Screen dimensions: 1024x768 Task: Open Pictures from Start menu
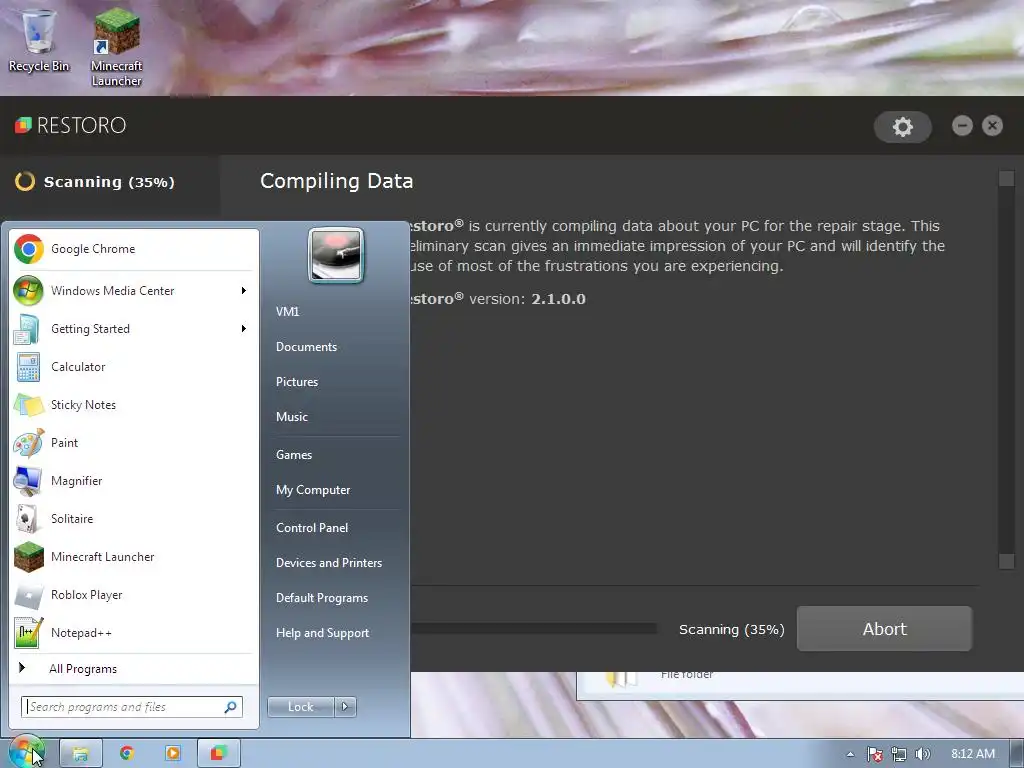pos(296,382)
